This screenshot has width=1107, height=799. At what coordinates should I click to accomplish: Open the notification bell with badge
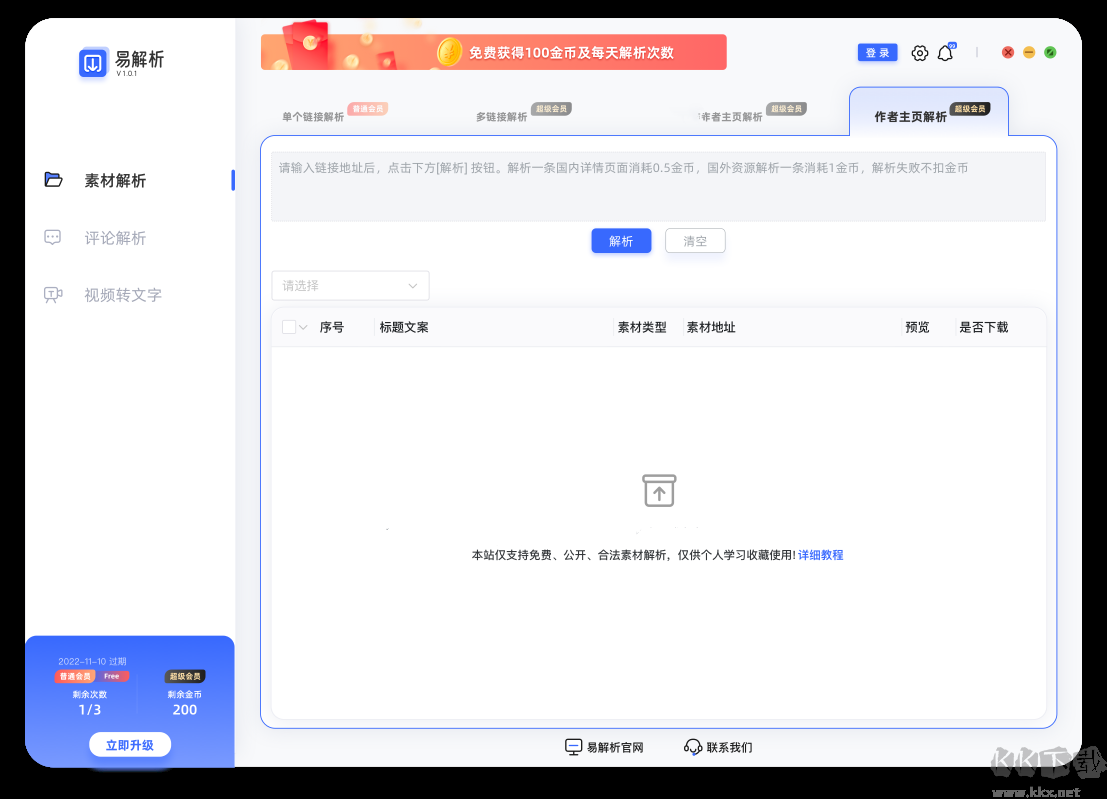click(944, 52)
